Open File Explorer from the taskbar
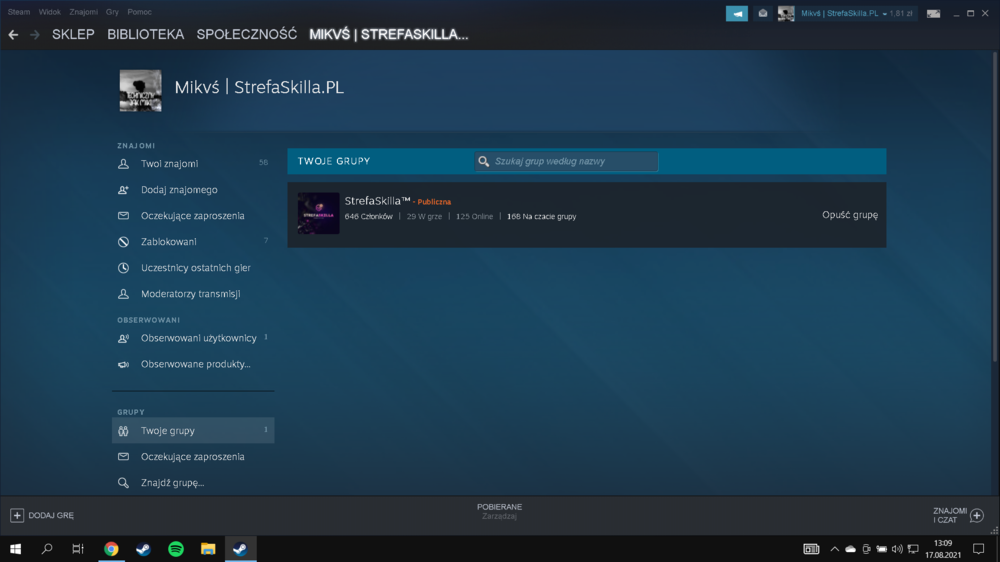This screenshot has height=562, width=1000. click(208, 549)
